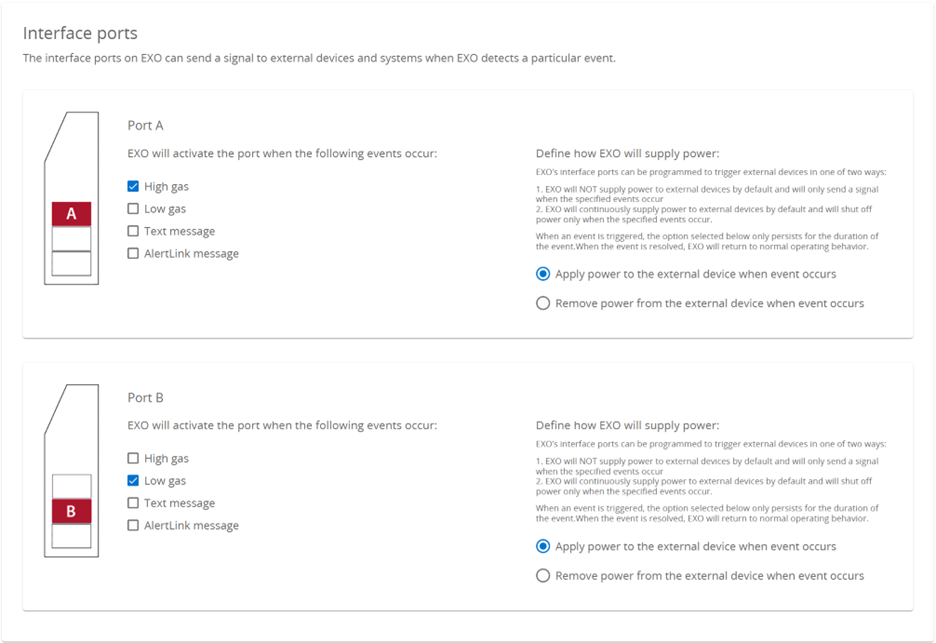Check AlertLink message event for Port B
This screenshot has width=936, height=643.
(x=133, y=524)
